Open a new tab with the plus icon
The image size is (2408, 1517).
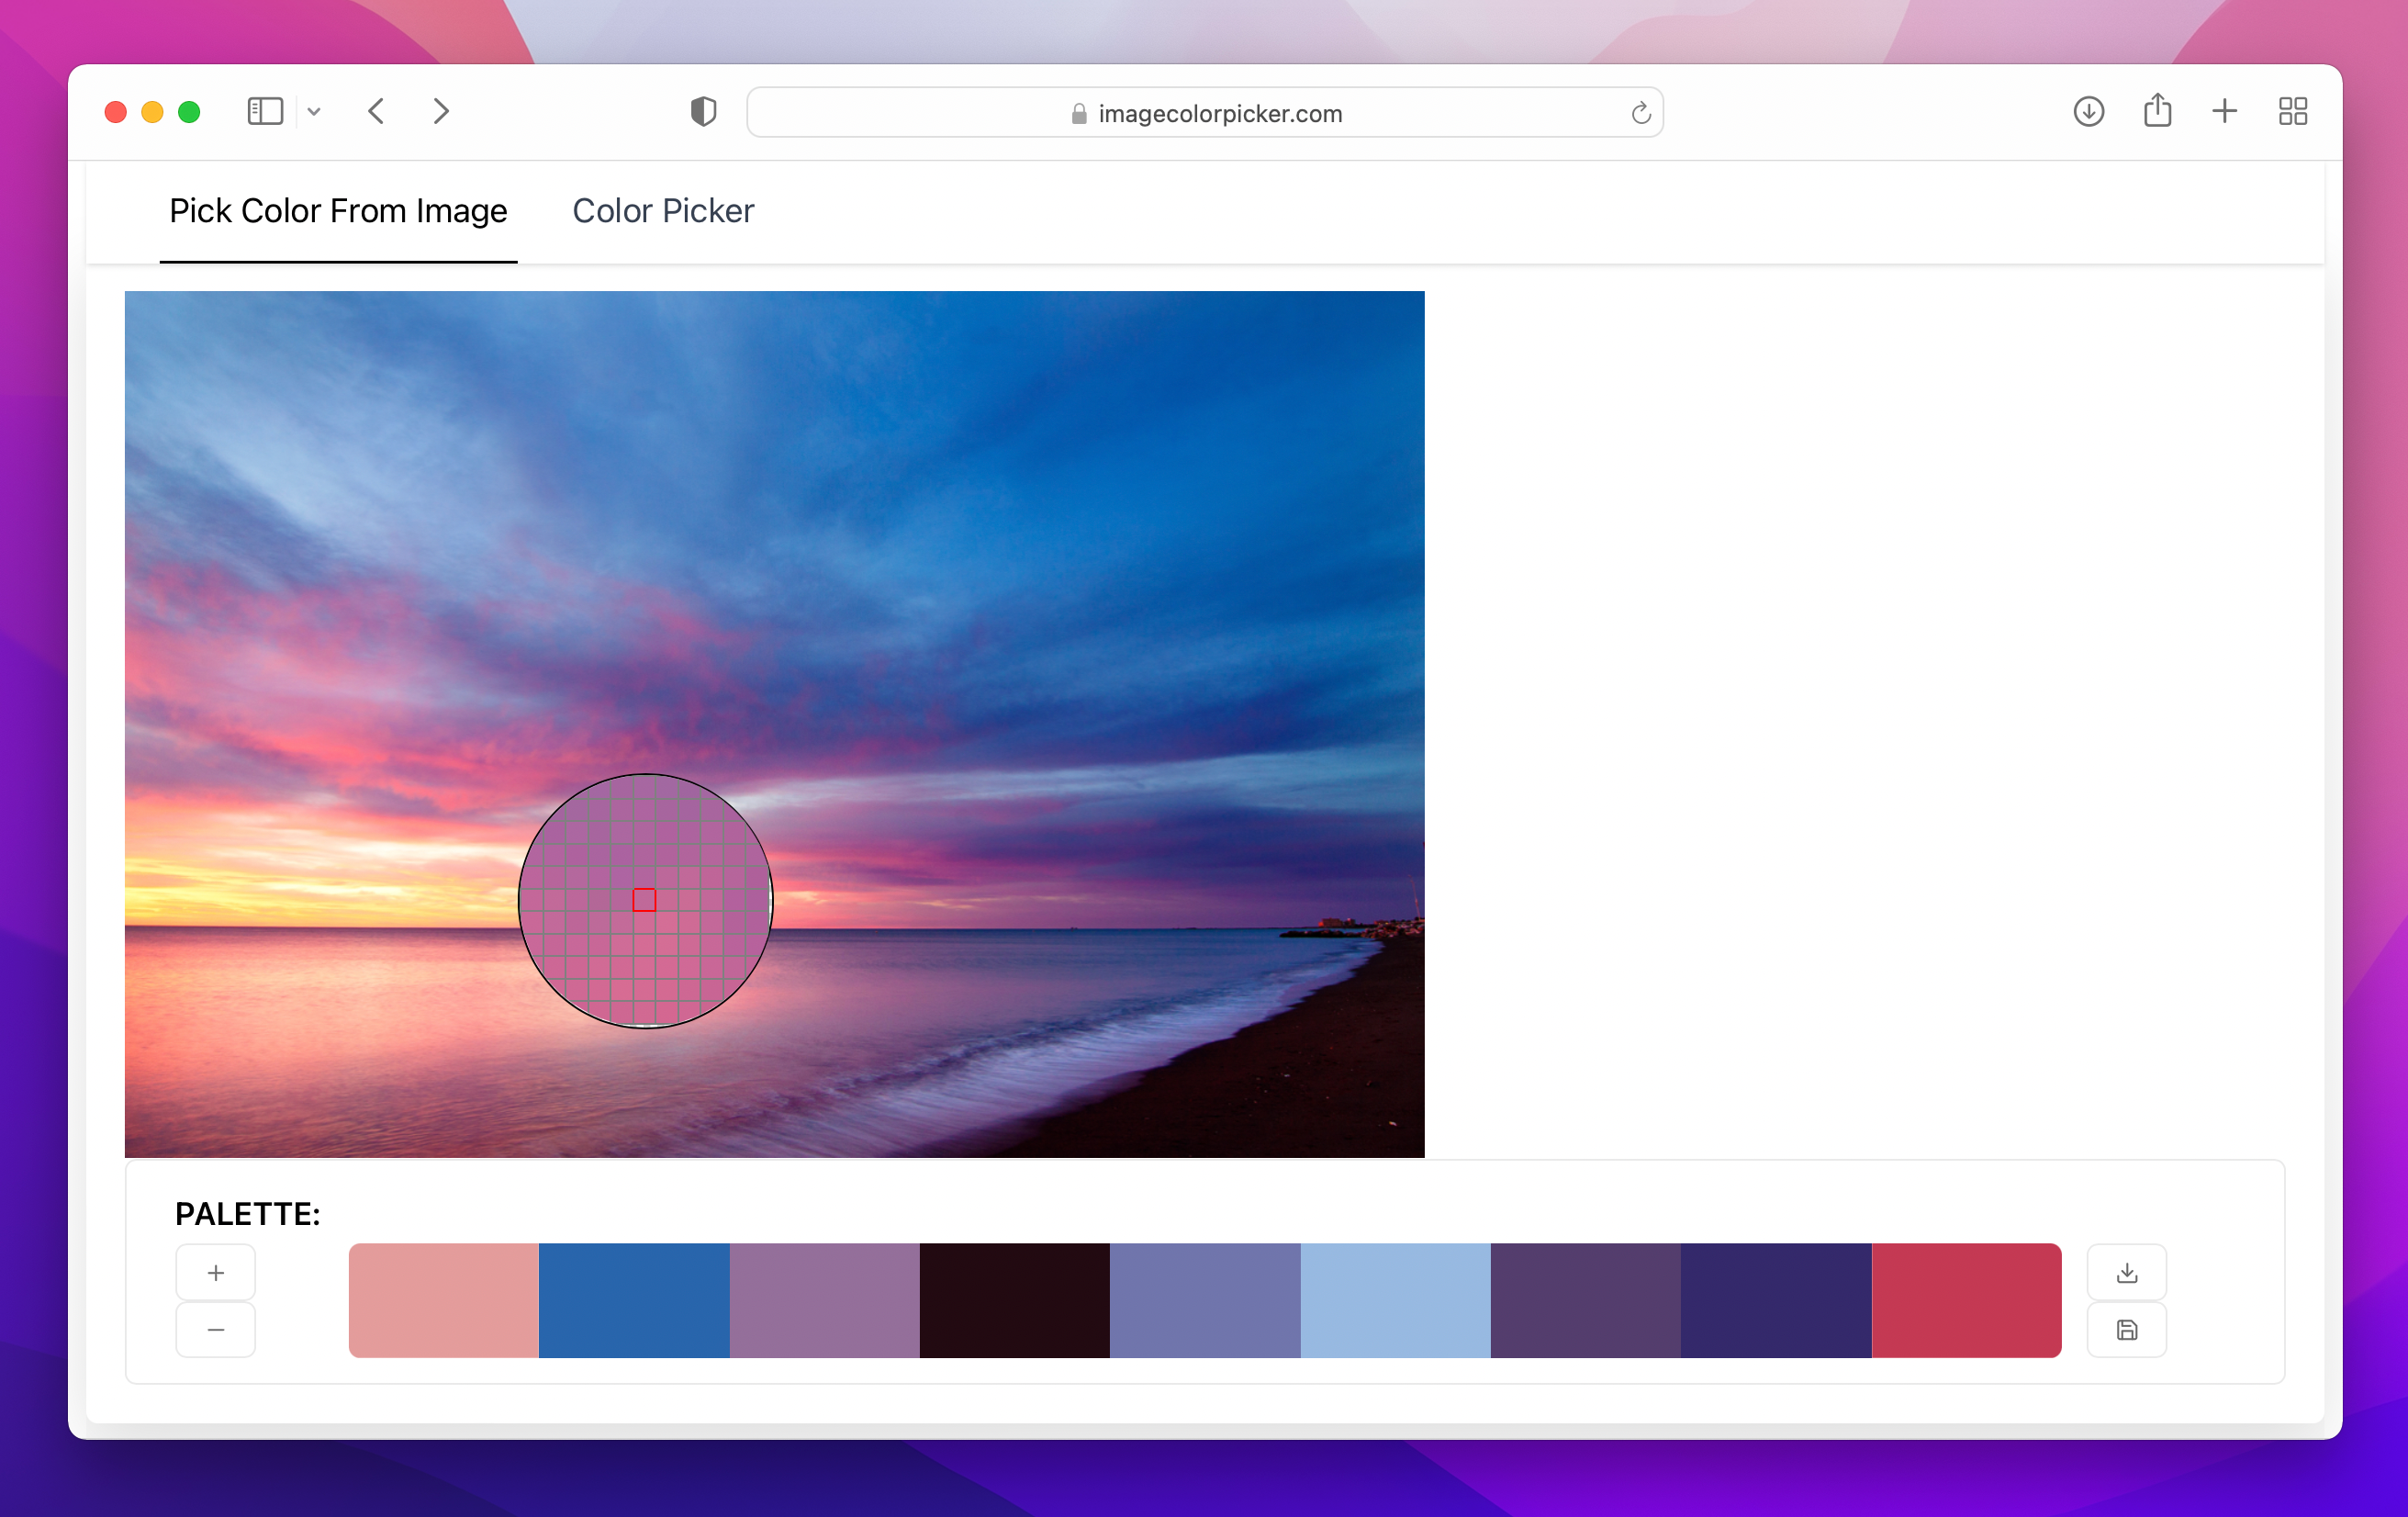2223,112
